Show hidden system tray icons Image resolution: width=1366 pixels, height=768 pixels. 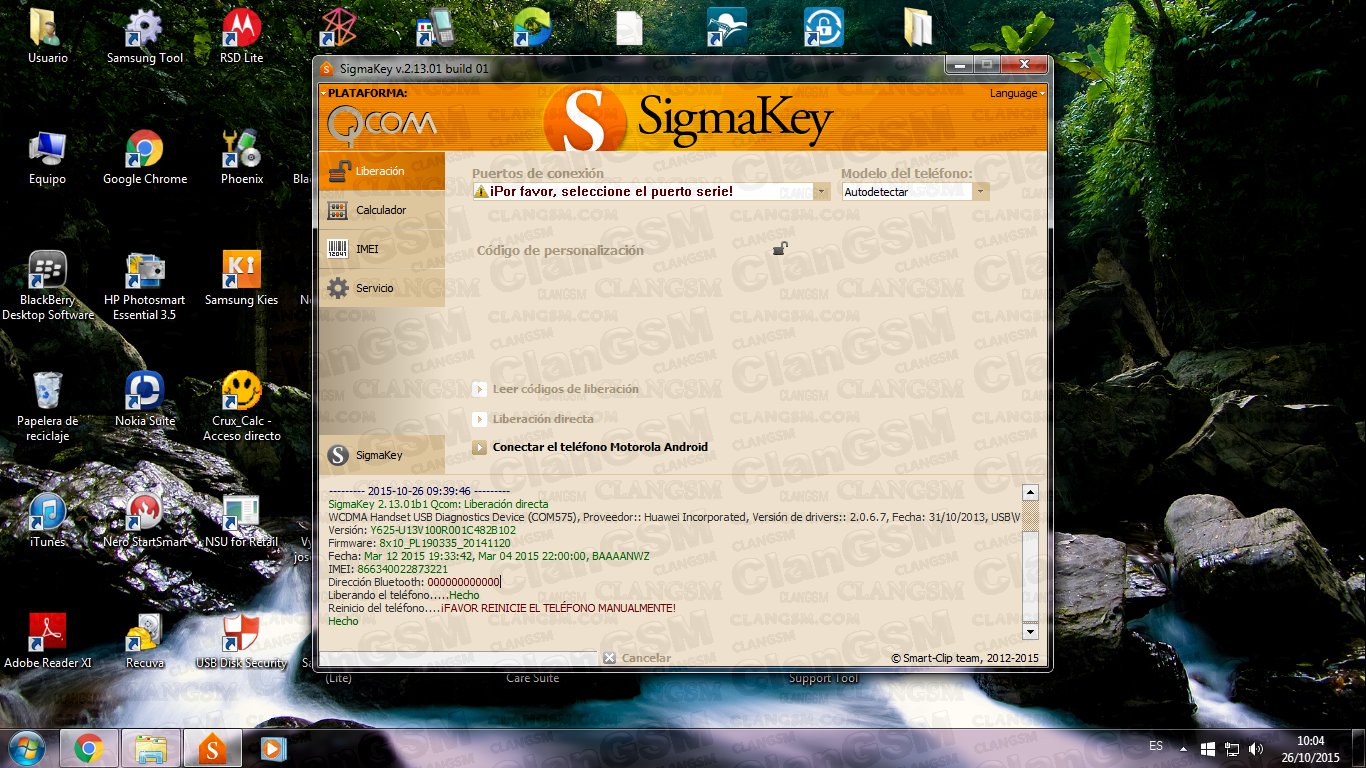(1184, 748)
